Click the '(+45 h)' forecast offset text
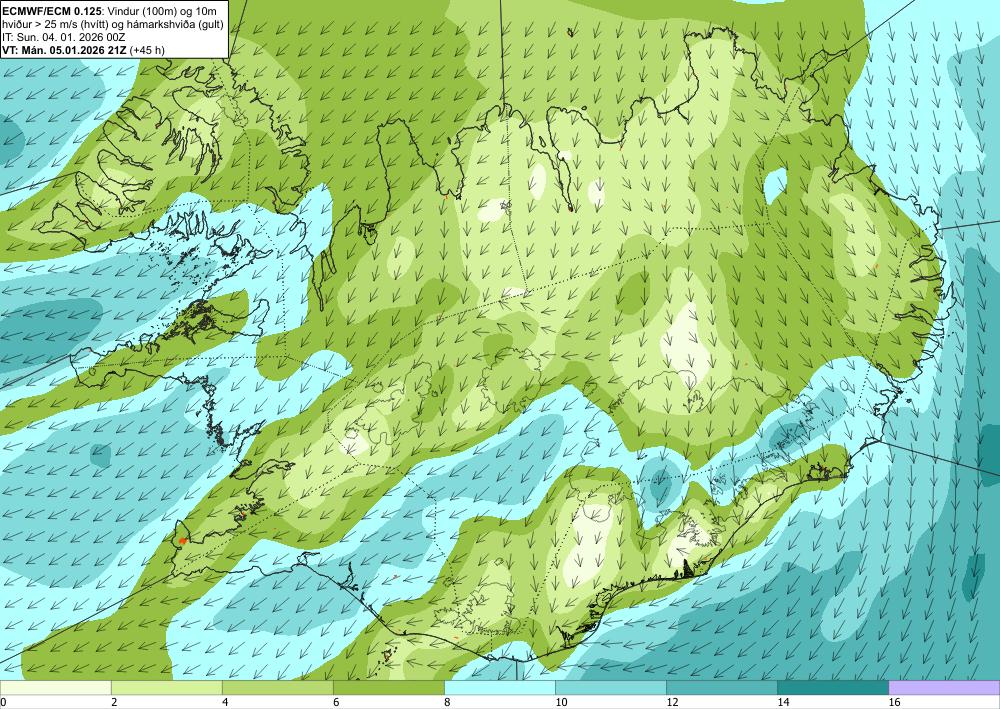Screen dimensions: 1000x709 [147, 50]
